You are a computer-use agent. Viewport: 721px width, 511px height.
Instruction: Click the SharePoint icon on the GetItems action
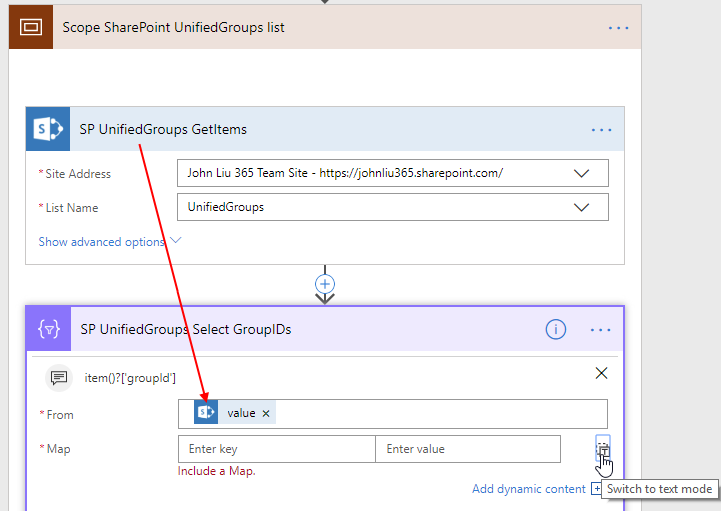[48, 129]
